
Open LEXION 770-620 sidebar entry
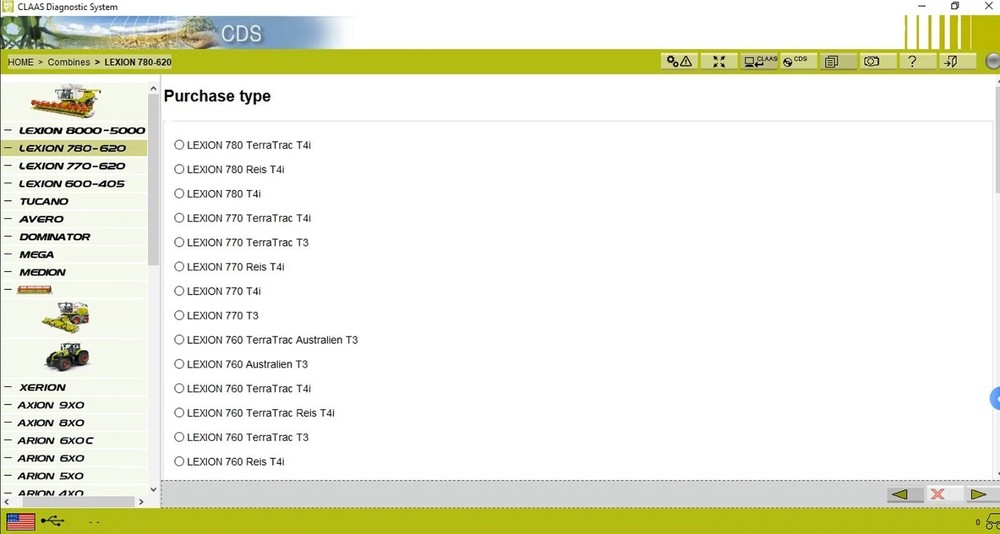[x=74, y=166]
